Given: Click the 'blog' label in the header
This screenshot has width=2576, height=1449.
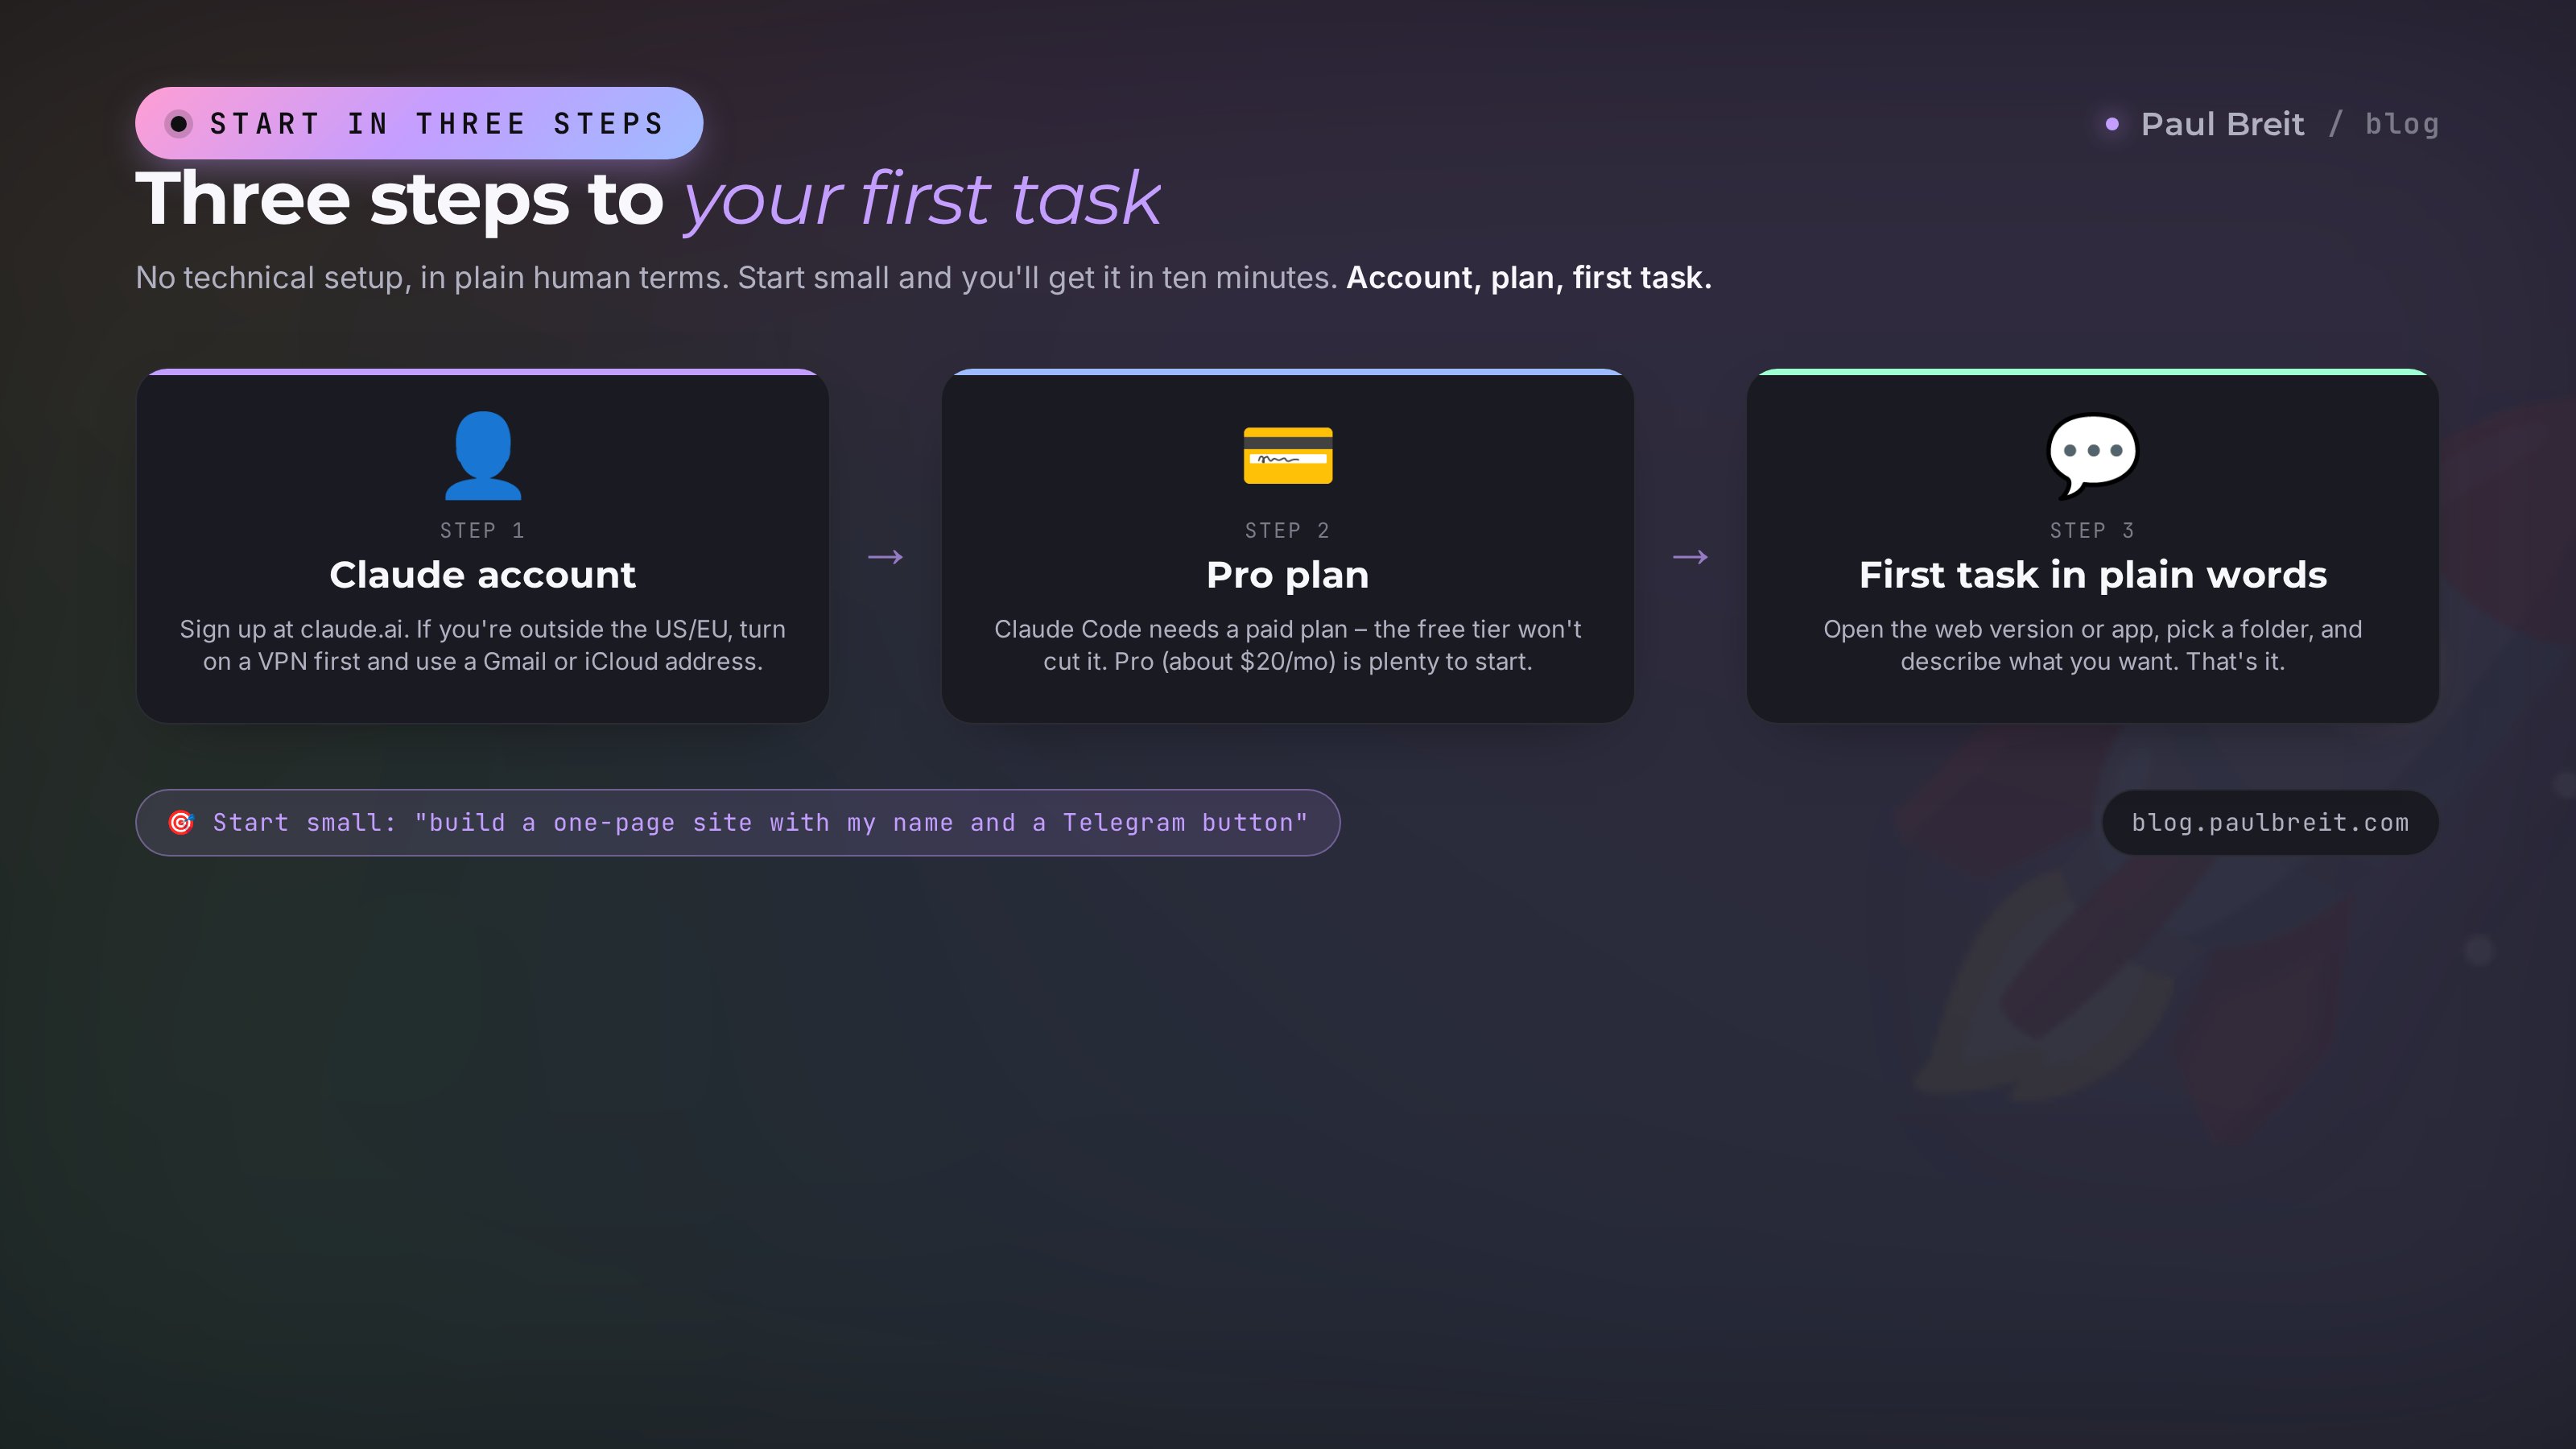Looking at the screenshot, I should pyautogui.click(x=2401, y=124).
